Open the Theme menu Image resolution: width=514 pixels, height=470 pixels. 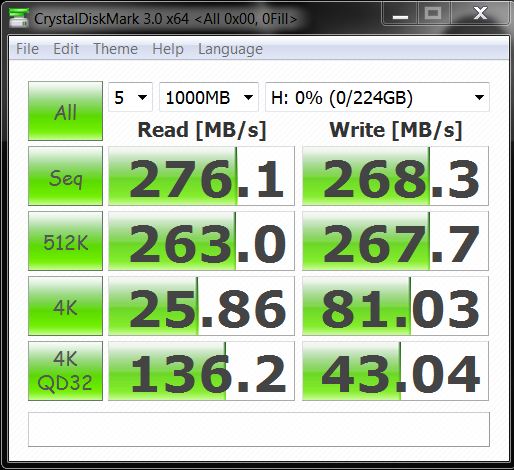pos(115,49)
